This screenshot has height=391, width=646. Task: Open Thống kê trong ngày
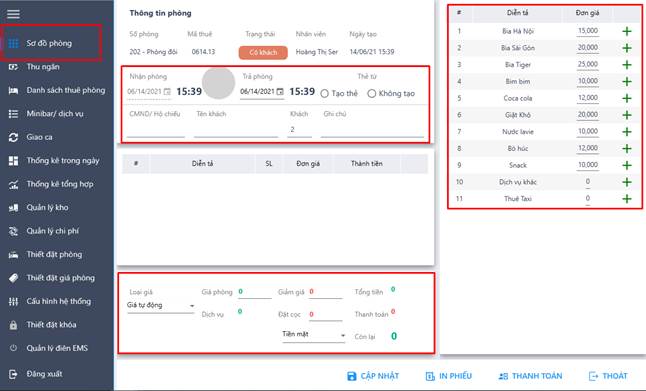pyautogui.click(x=63, y=161)
